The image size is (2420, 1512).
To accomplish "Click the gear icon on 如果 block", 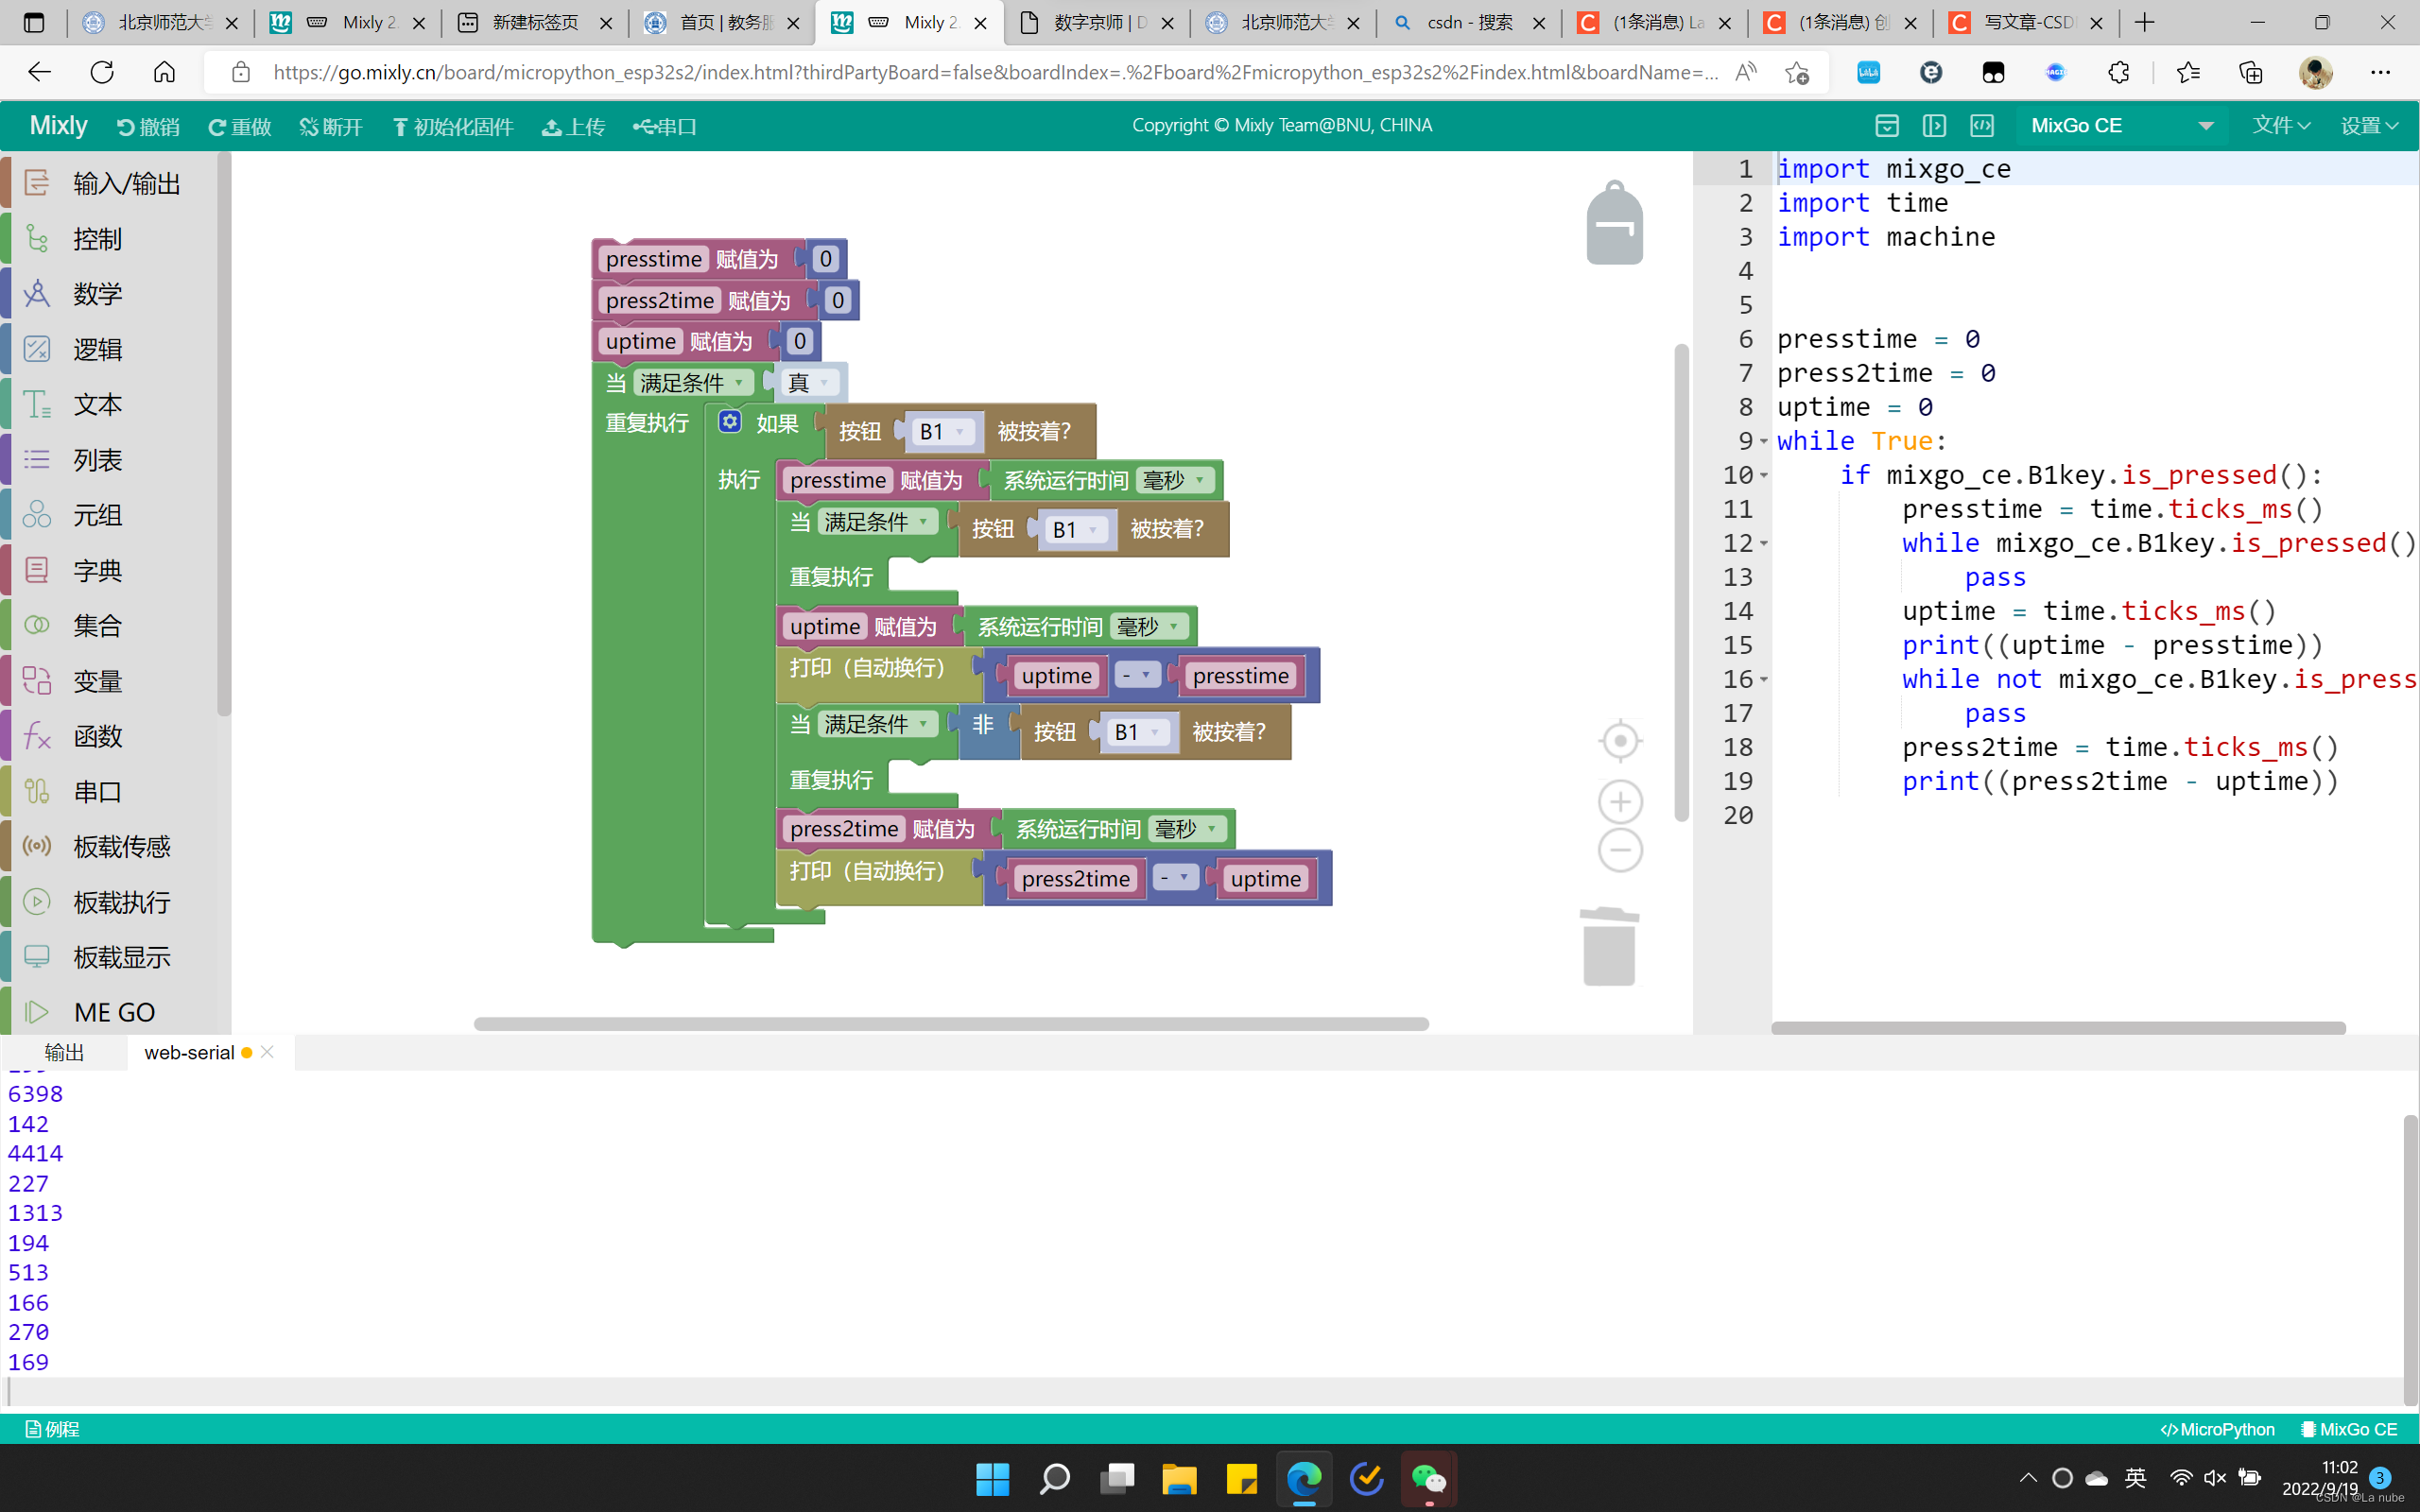I will (x=730, y=422).
